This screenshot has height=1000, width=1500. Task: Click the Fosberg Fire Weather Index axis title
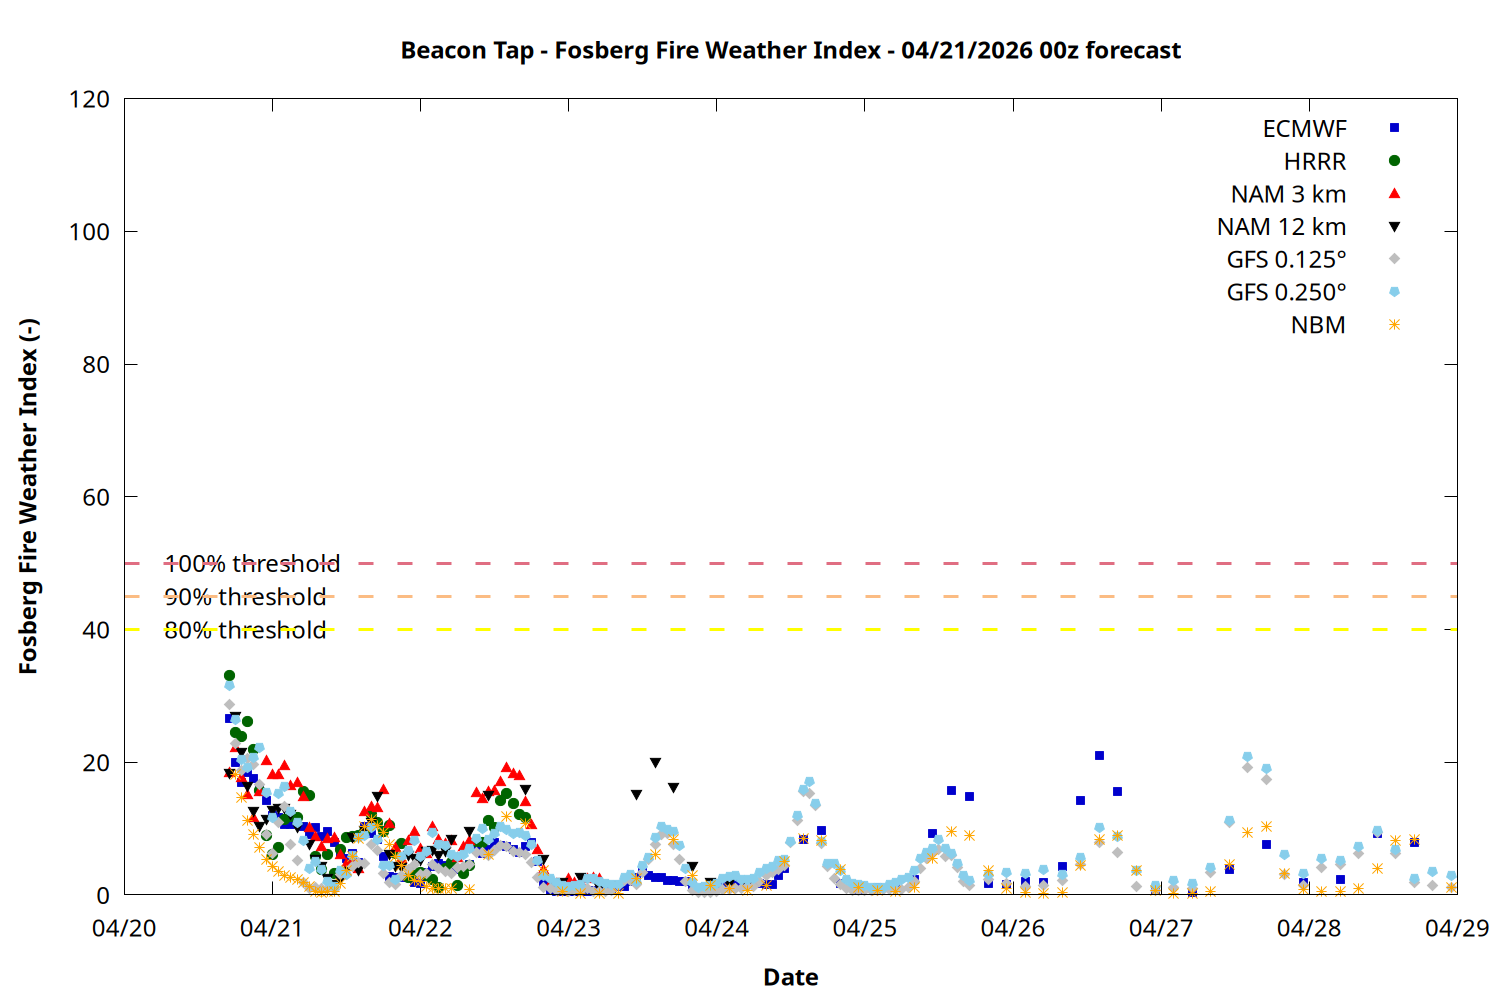click(x=28, y=497)
